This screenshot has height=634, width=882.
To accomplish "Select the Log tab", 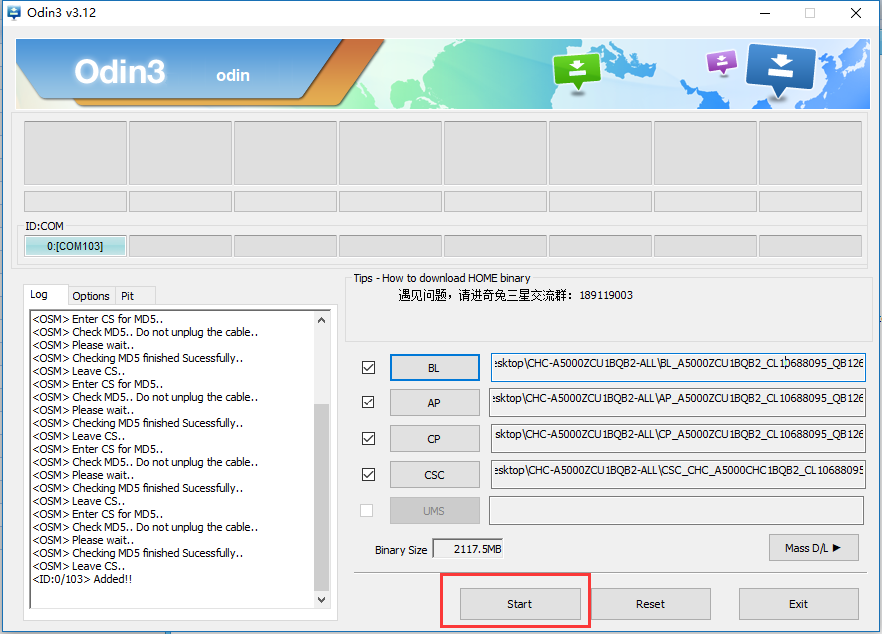I will 39,295.
